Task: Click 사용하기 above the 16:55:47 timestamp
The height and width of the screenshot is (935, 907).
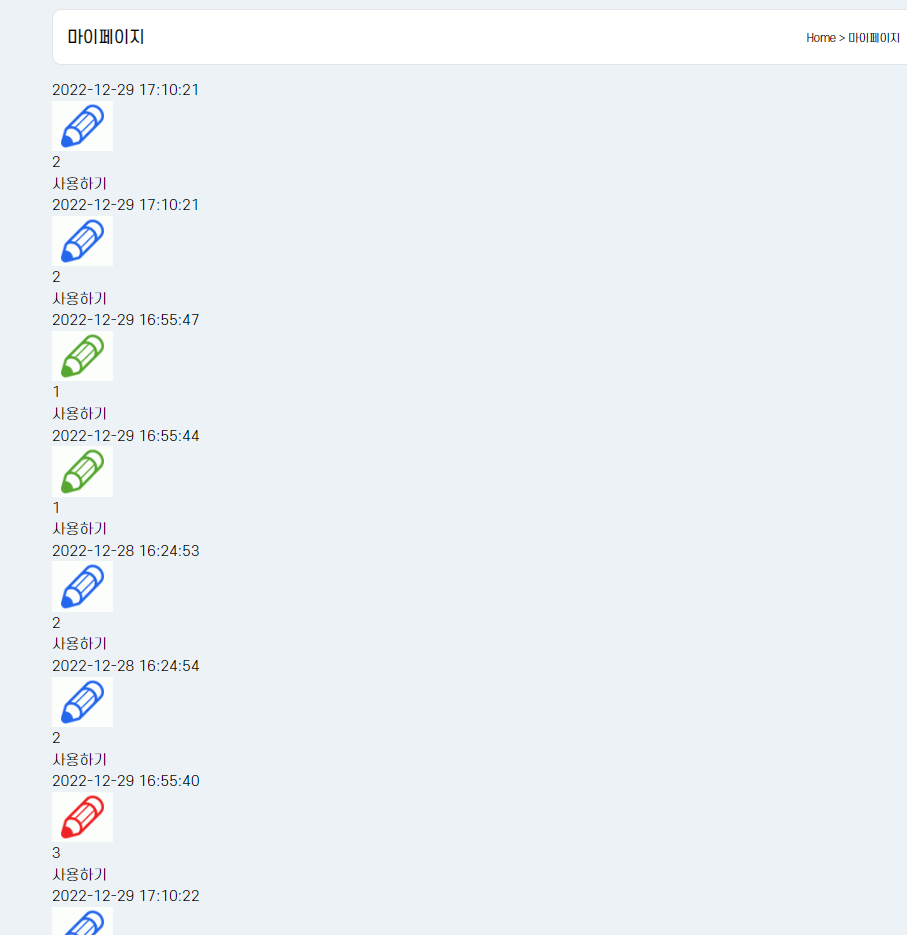Action: pyautogui.click(x=79, y=298)
